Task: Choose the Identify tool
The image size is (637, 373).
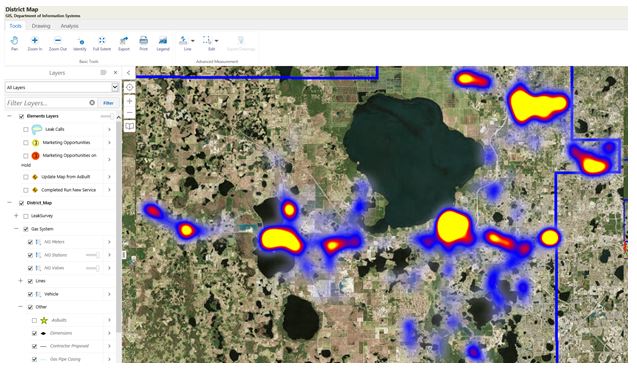Action: tap(80, 43)
